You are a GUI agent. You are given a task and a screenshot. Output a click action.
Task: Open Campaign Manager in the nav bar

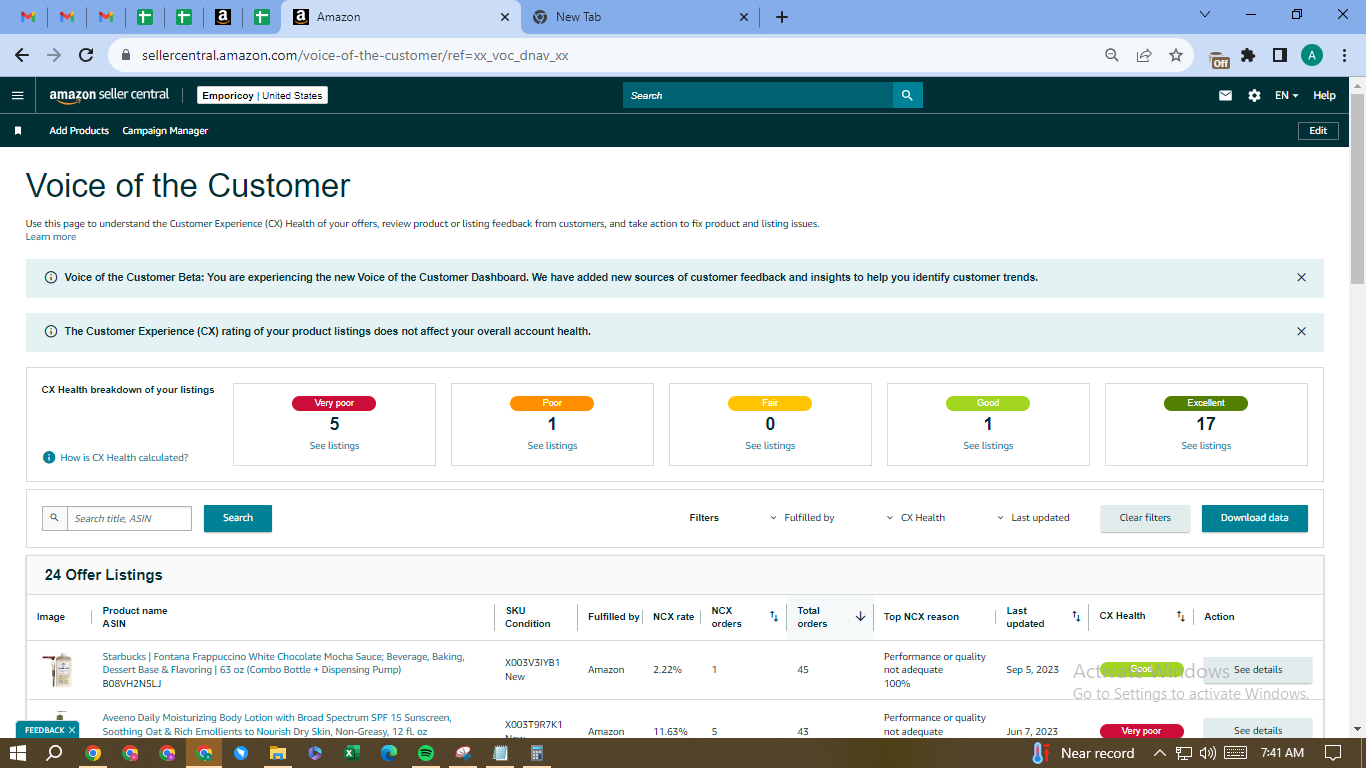point(165,131)
